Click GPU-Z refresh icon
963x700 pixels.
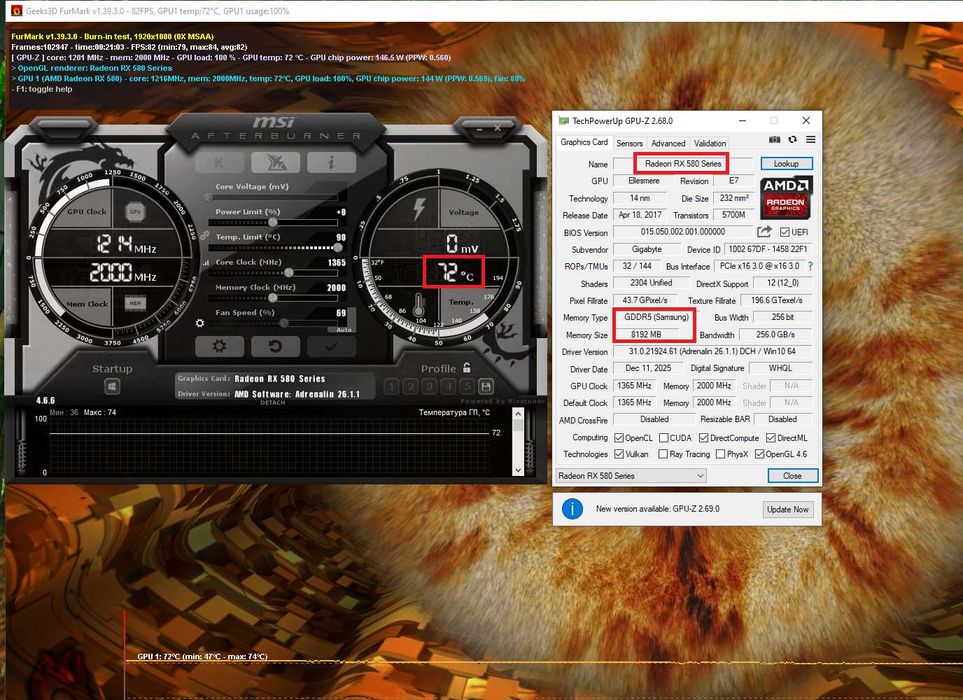(x=793, y=139)
